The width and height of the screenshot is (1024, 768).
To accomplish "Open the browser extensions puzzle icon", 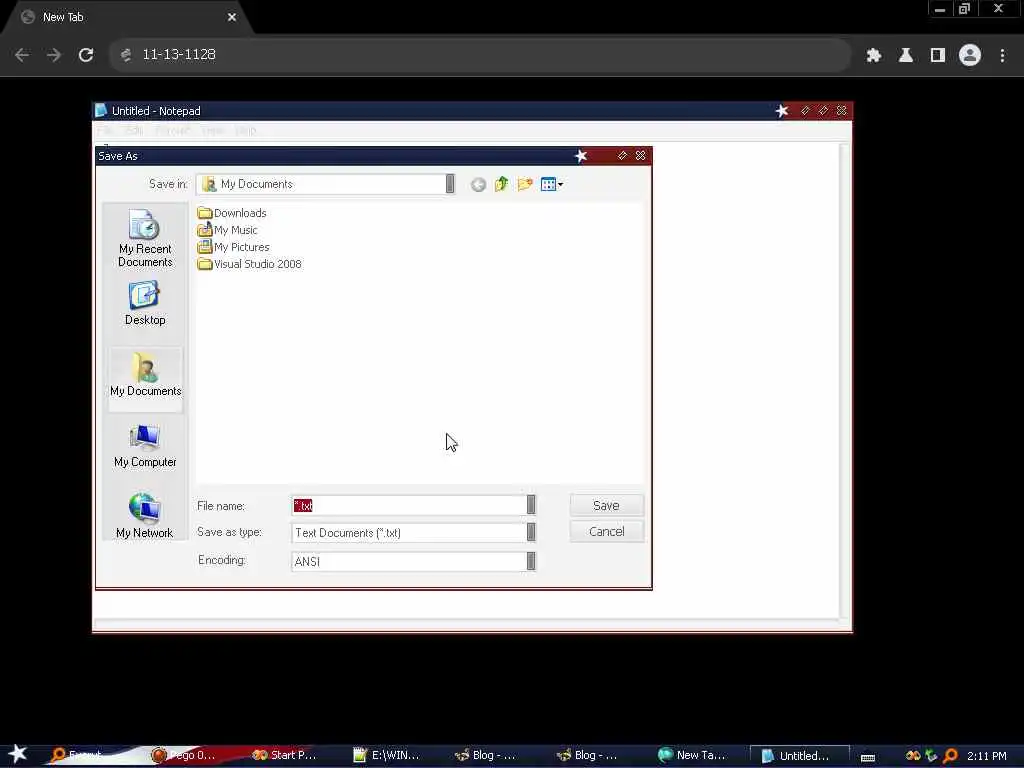I will click(x=874, y=56).
